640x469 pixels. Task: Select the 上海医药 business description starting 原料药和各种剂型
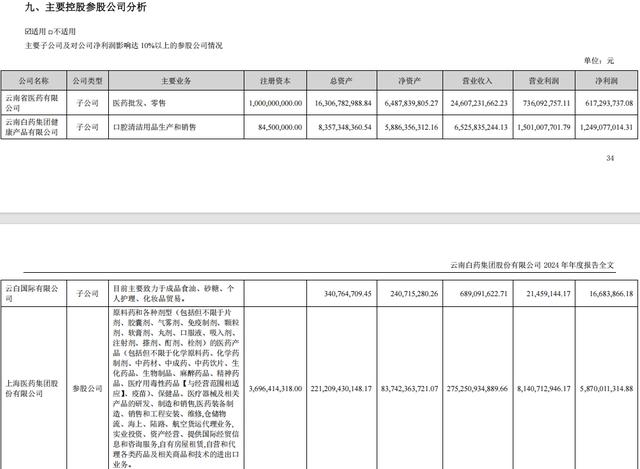(176, 388)
